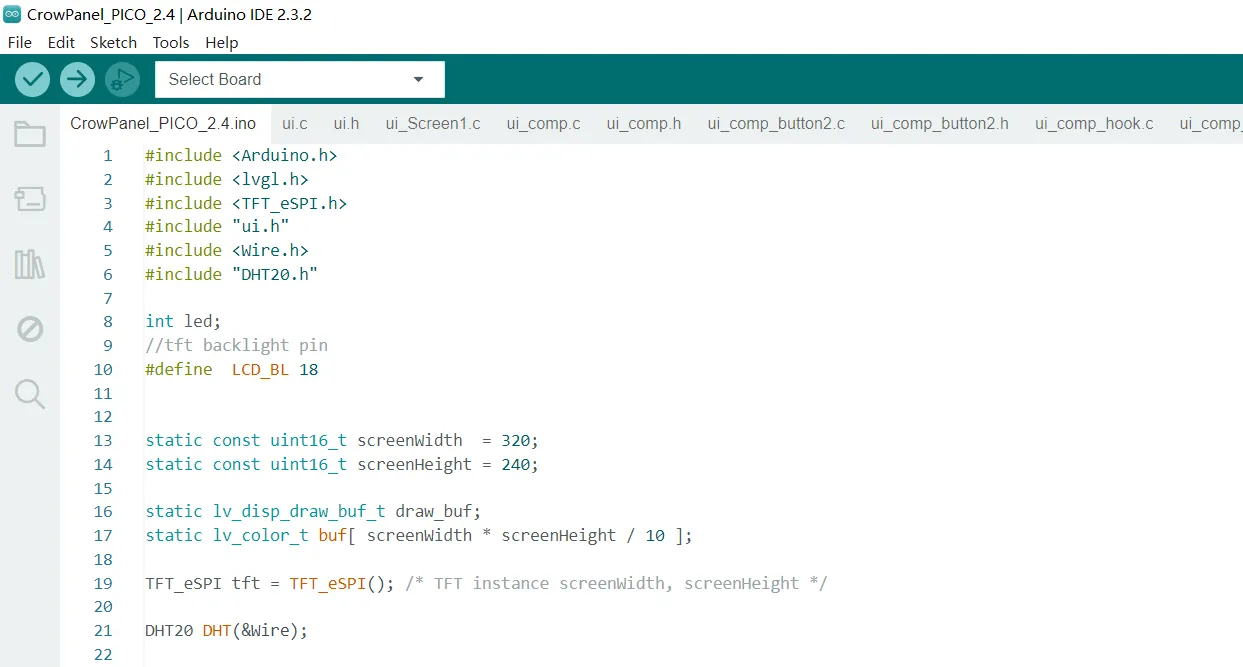Click the Arduino IDE logo in the title bar
This screenshot has width=1243, height=667.
(x=12, y=14)
